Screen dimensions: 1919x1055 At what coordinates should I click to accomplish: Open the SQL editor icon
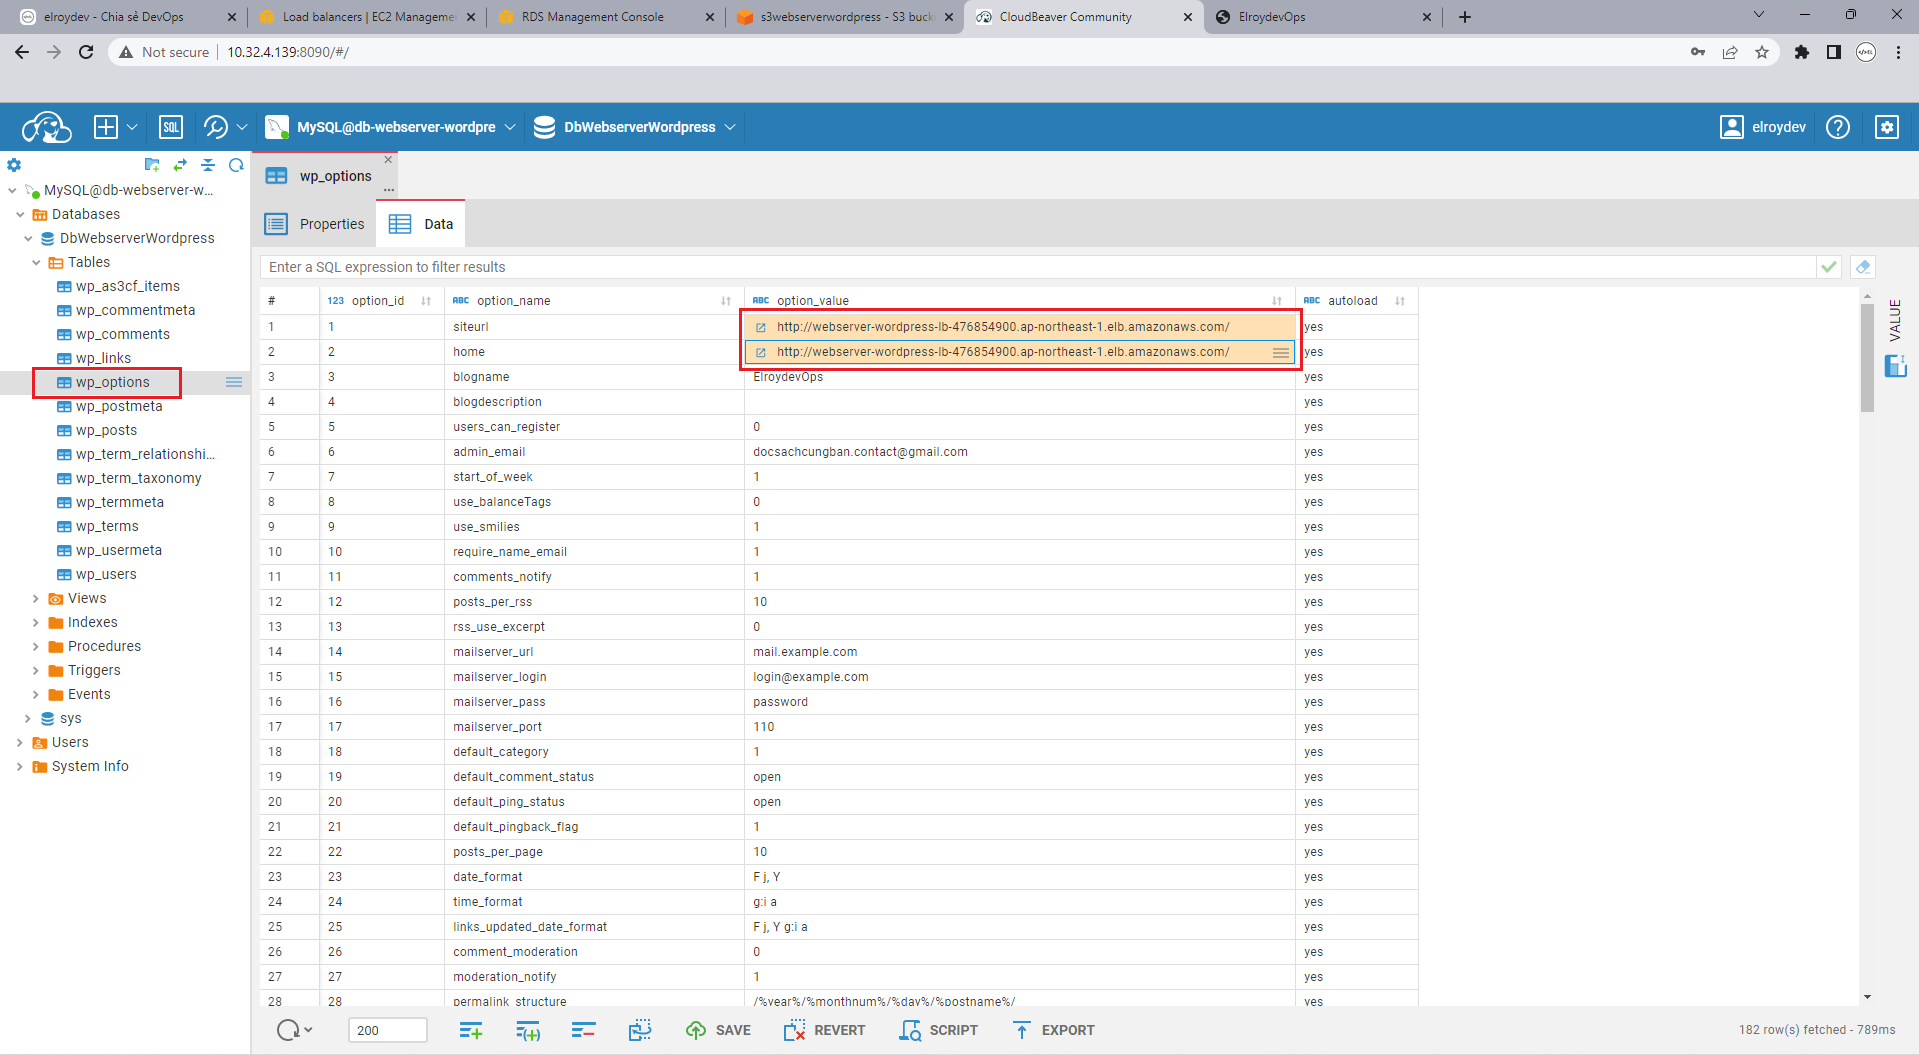pos(171,127)
